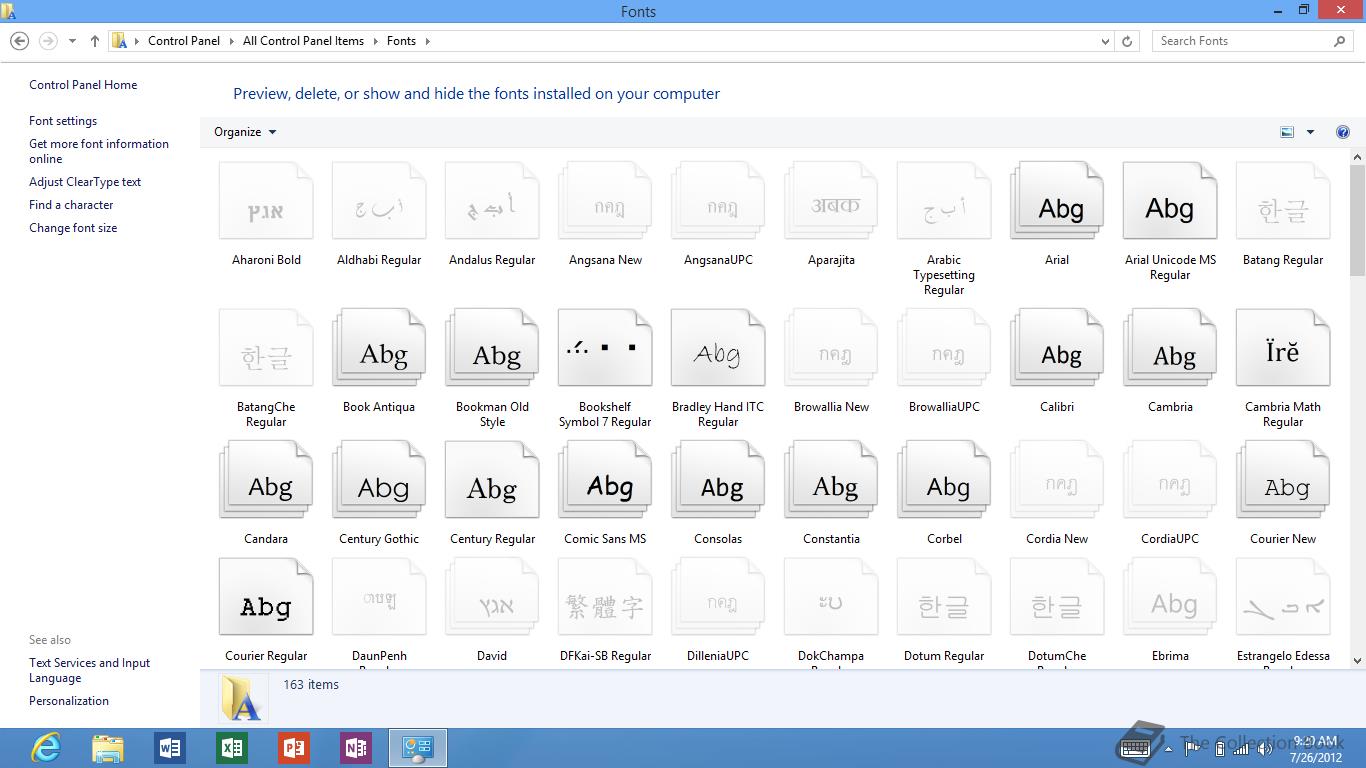The width and height of the screenshot is (1366, 768).
Task: Go to Control Panel breadcrumb
Action: (184, 41)
